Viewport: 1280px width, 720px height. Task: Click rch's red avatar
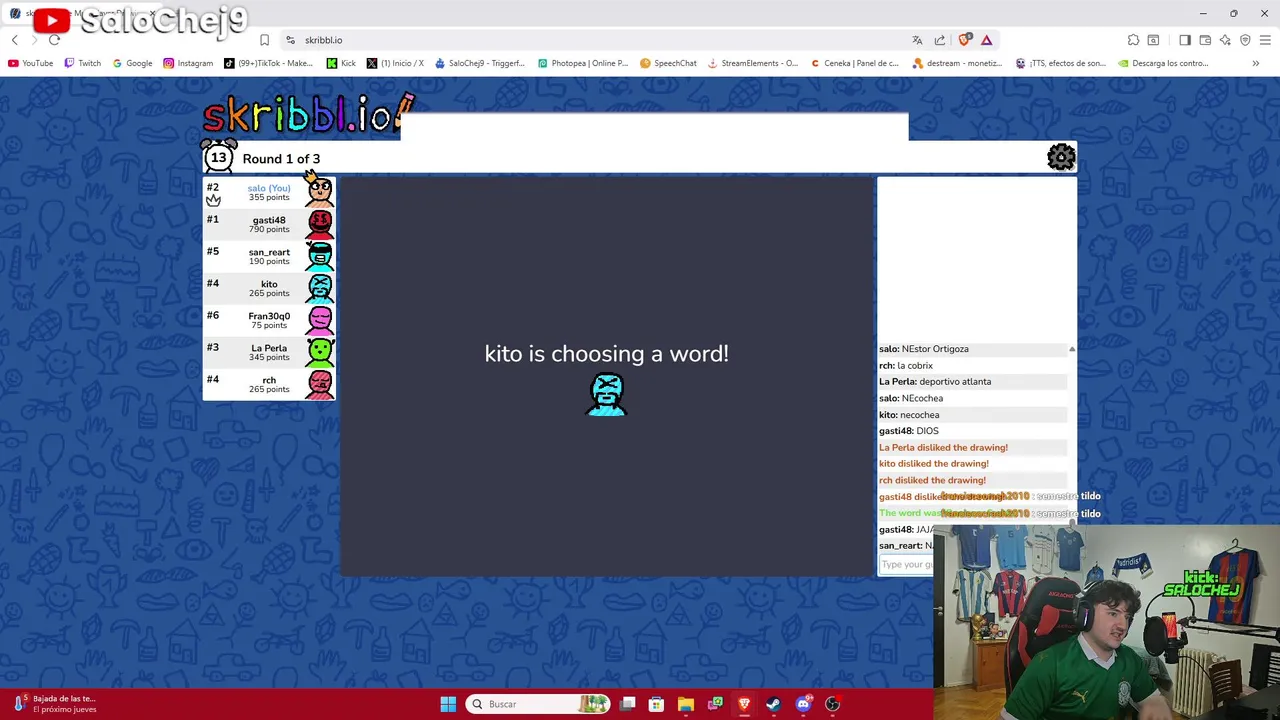(x=320, y=383)
